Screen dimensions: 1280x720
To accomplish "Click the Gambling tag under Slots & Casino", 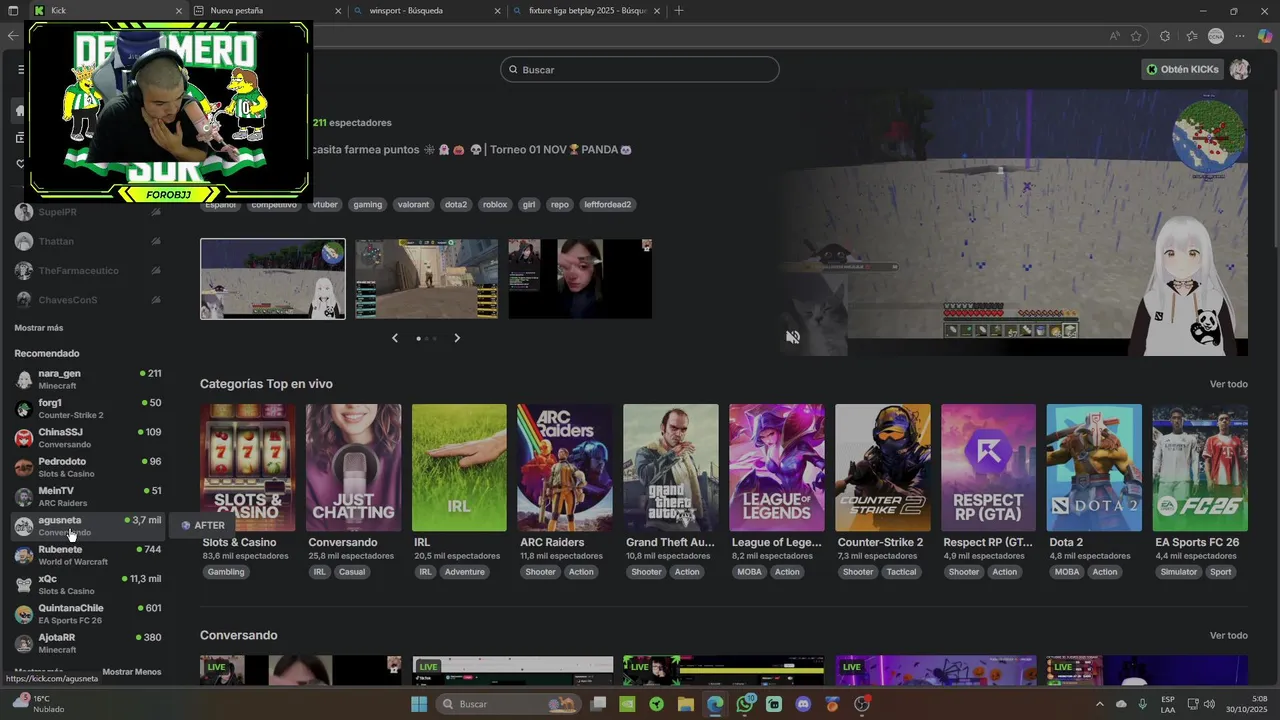I will tap(226, 572).
